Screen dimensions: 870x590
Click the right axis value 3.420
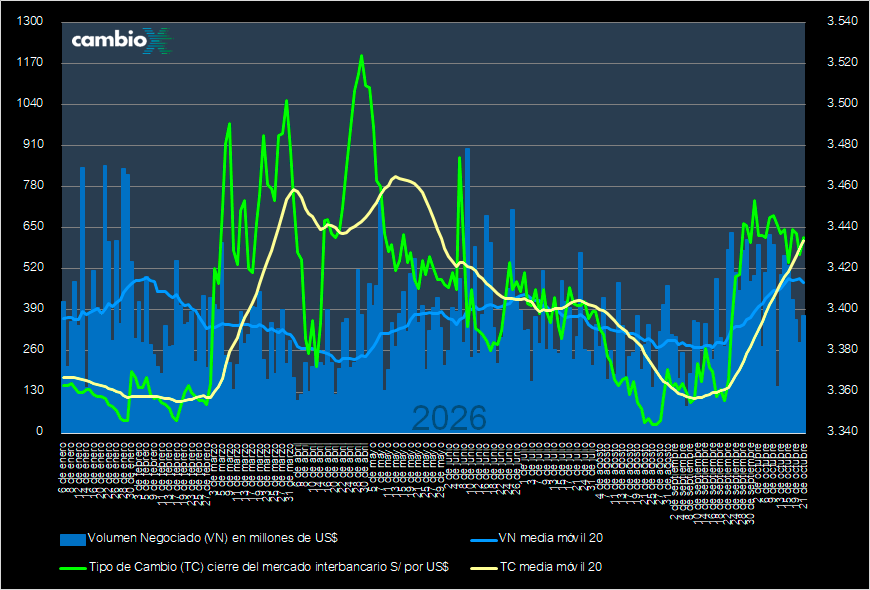[842, 268]
